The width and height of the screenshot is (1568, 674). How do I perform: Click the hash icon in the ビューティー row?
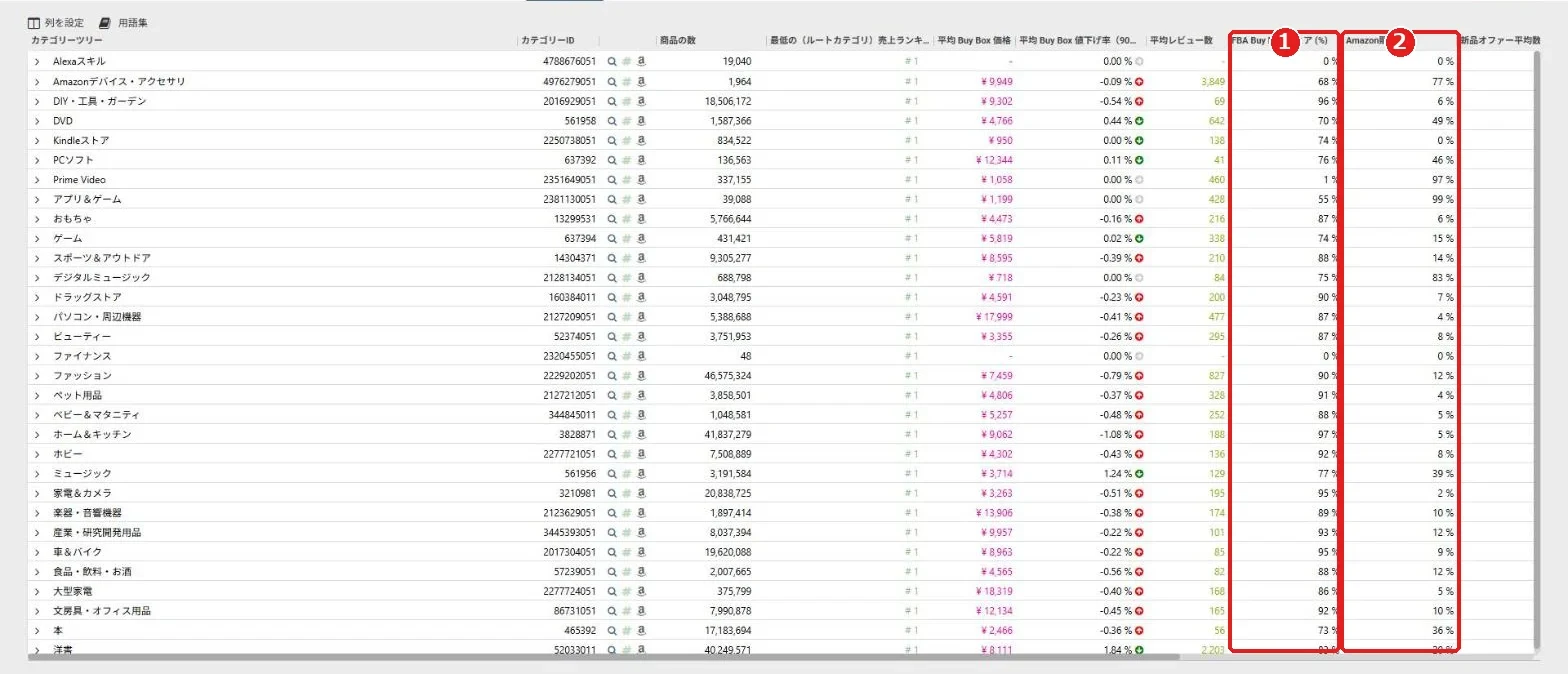(627, 336)
